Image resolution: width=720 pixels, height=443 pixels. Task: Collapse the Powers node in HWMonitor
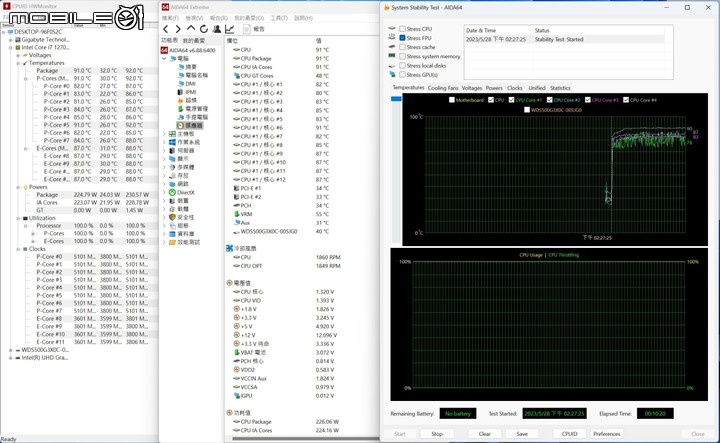point(18,187)
